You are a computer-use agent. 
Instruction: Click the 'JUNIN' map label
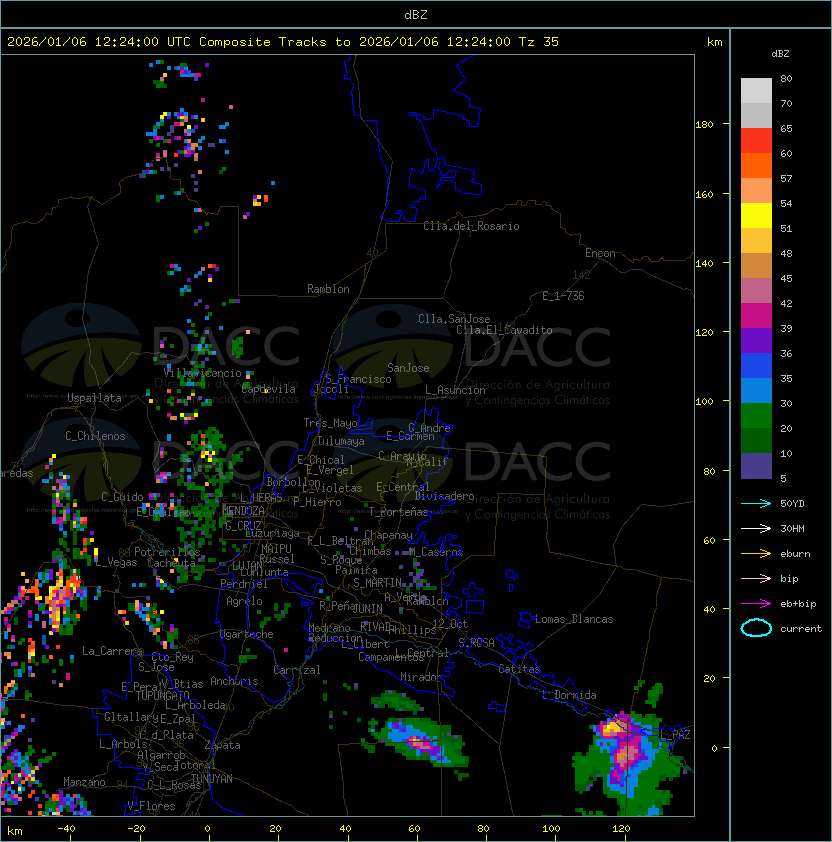point(368,608)
